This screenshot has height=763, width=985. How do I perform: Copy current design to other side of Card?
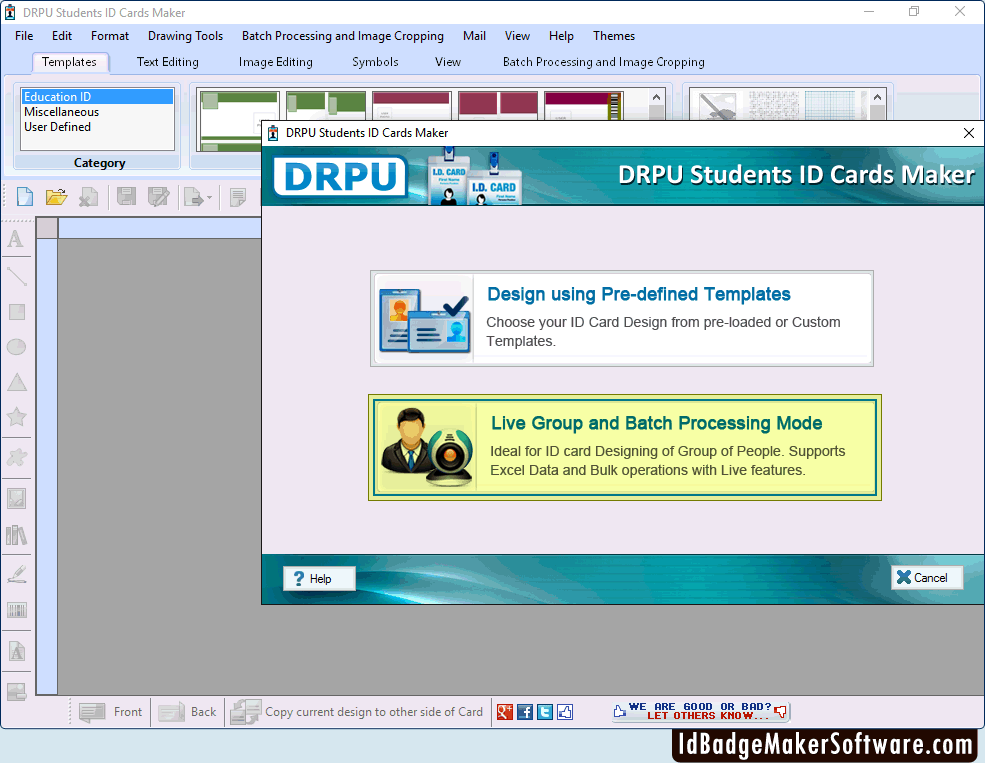pos(357,712)
